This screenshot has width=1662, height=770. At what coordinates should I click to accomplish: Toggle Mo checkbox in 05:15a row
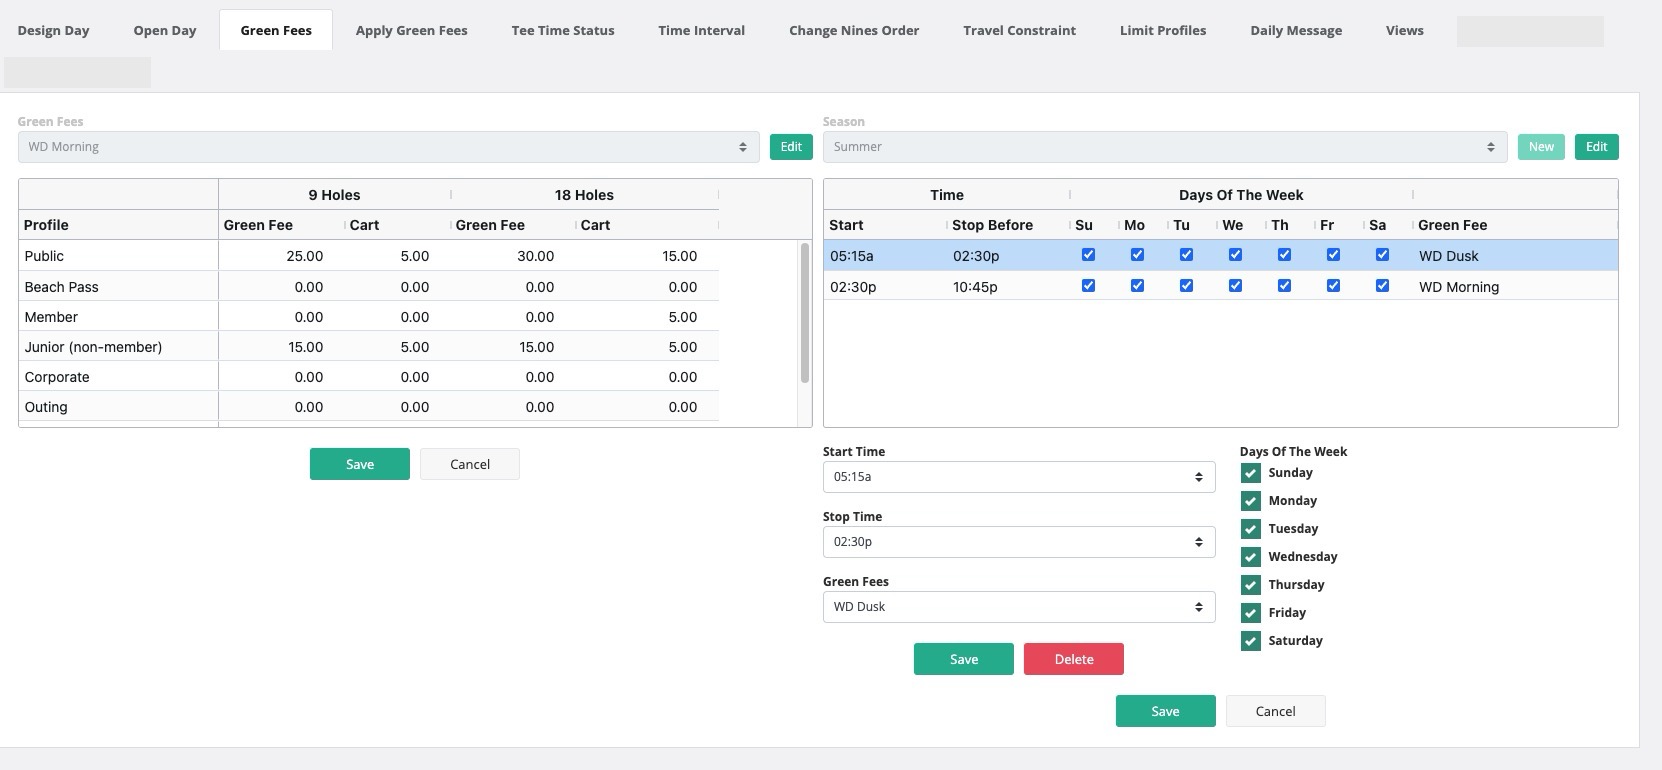pyautogui.click(x=1137, y=255)
